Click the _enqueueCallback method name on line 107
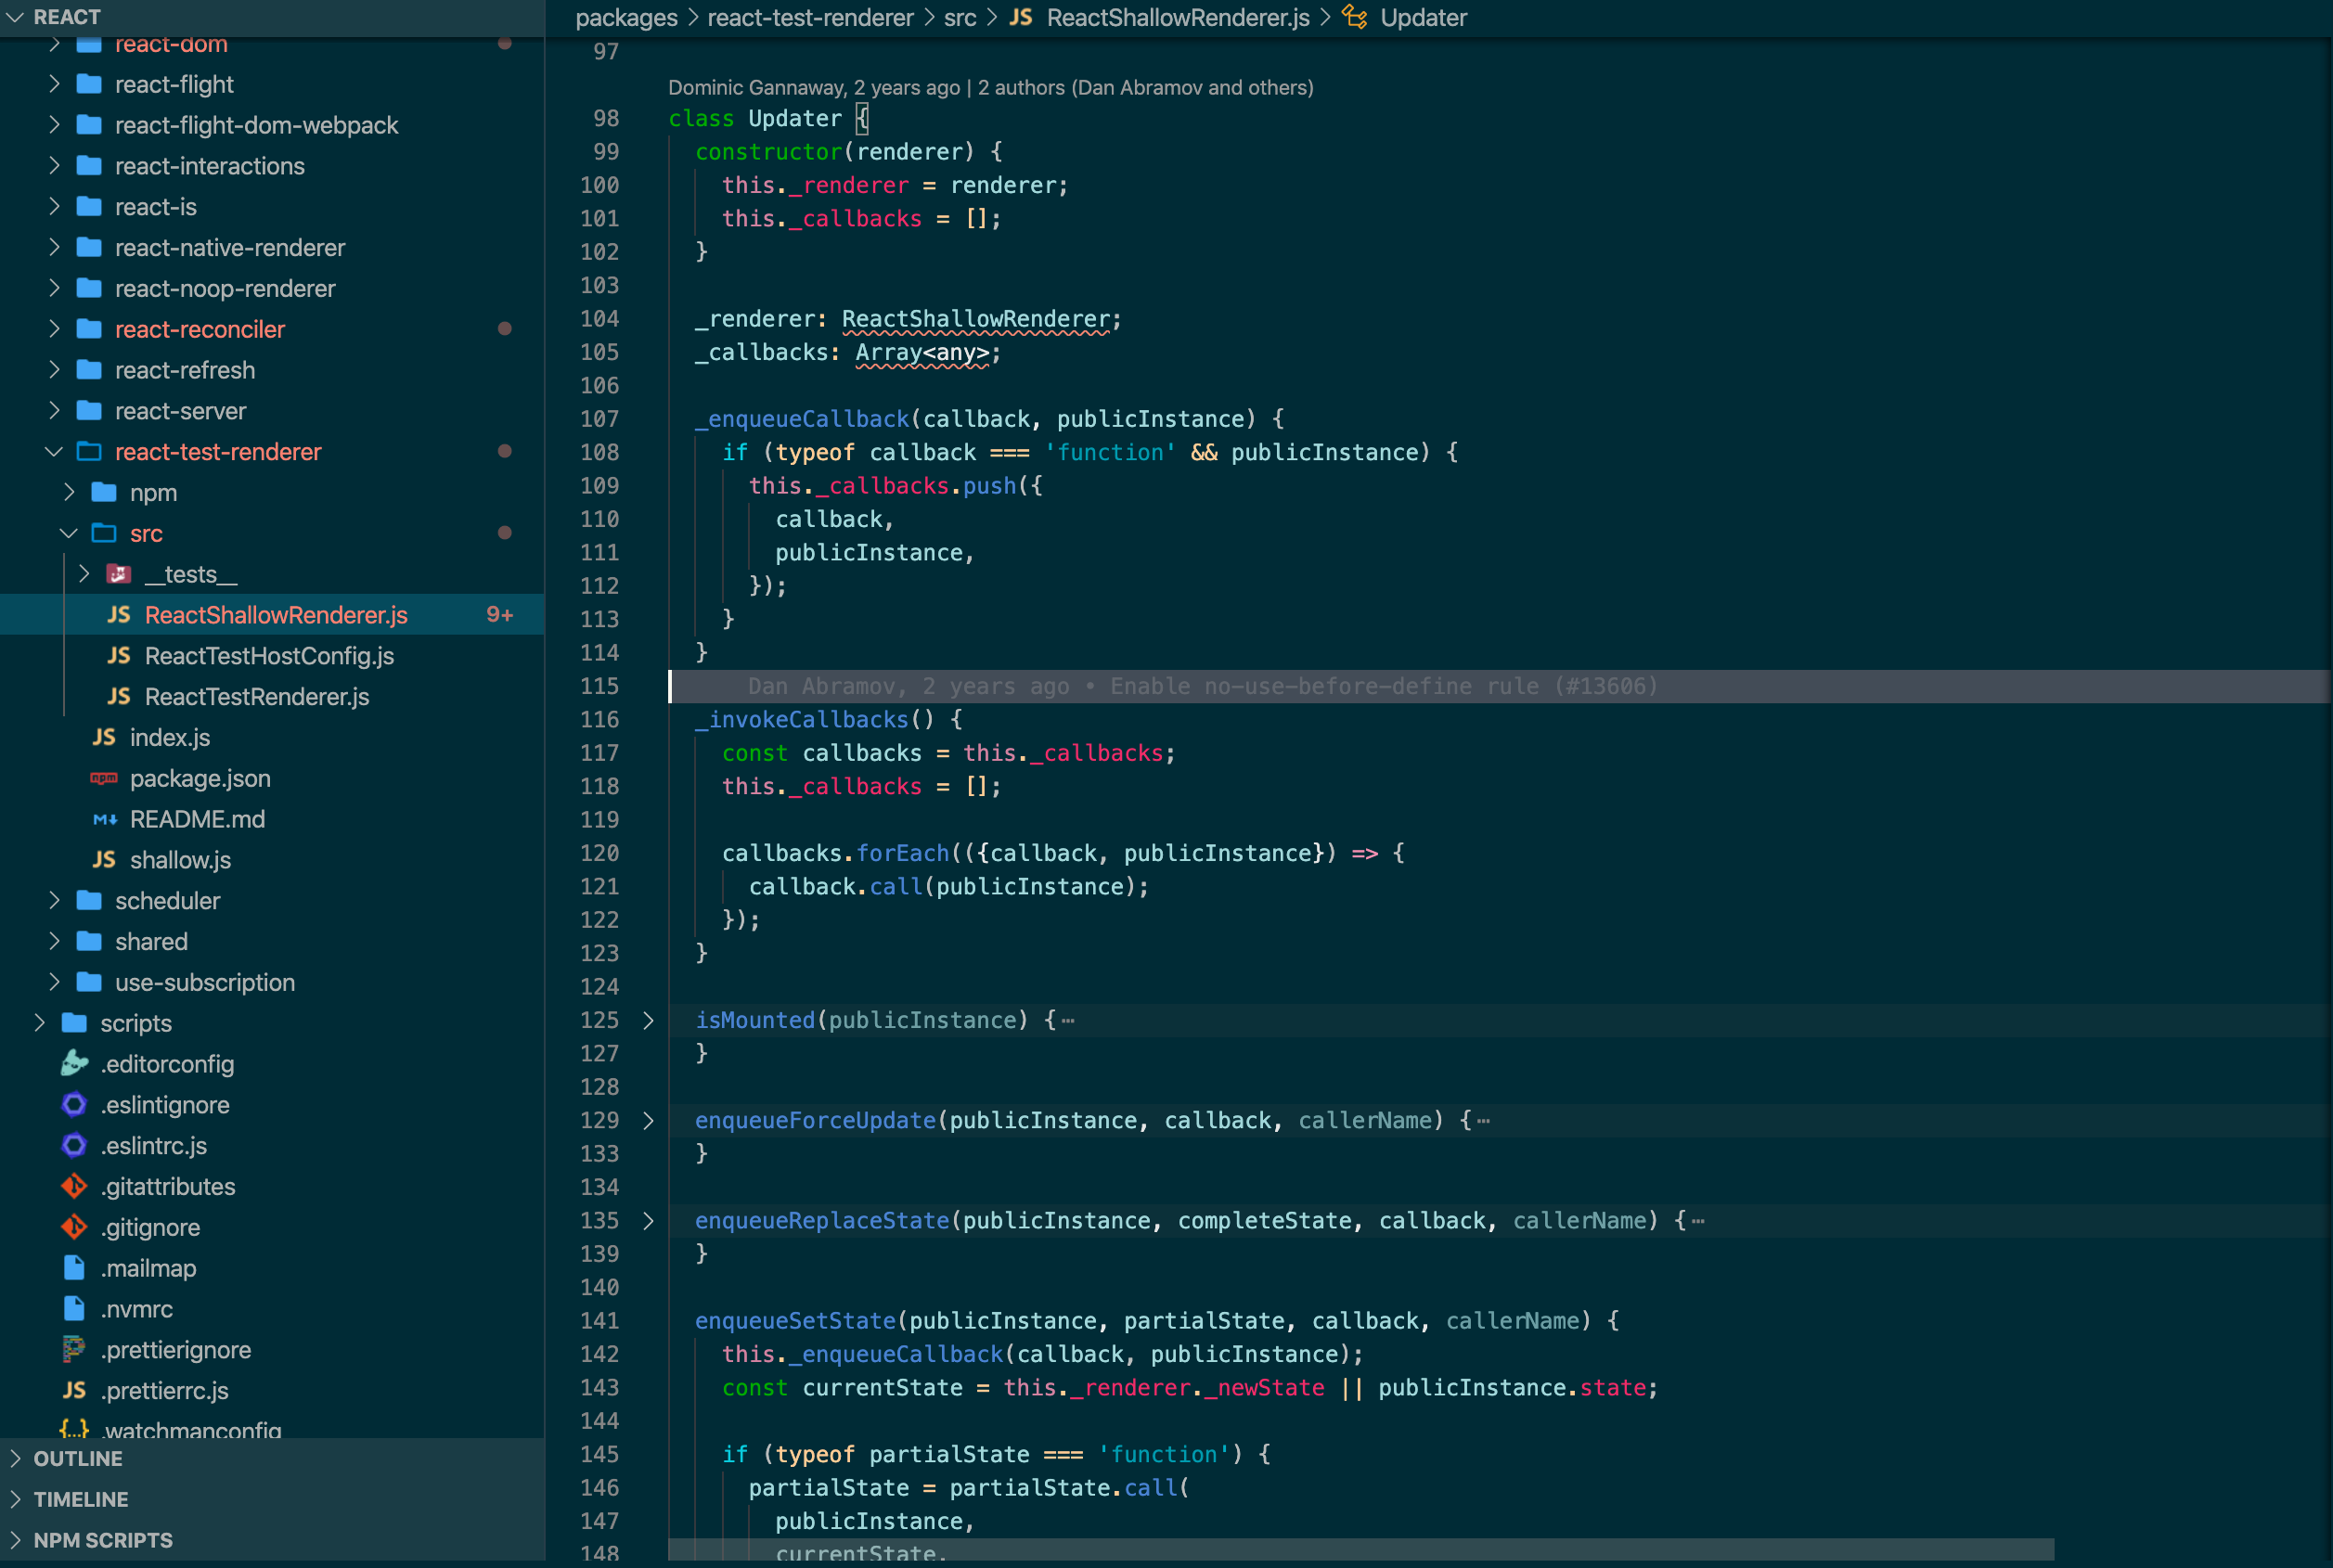 pos(803,419)
